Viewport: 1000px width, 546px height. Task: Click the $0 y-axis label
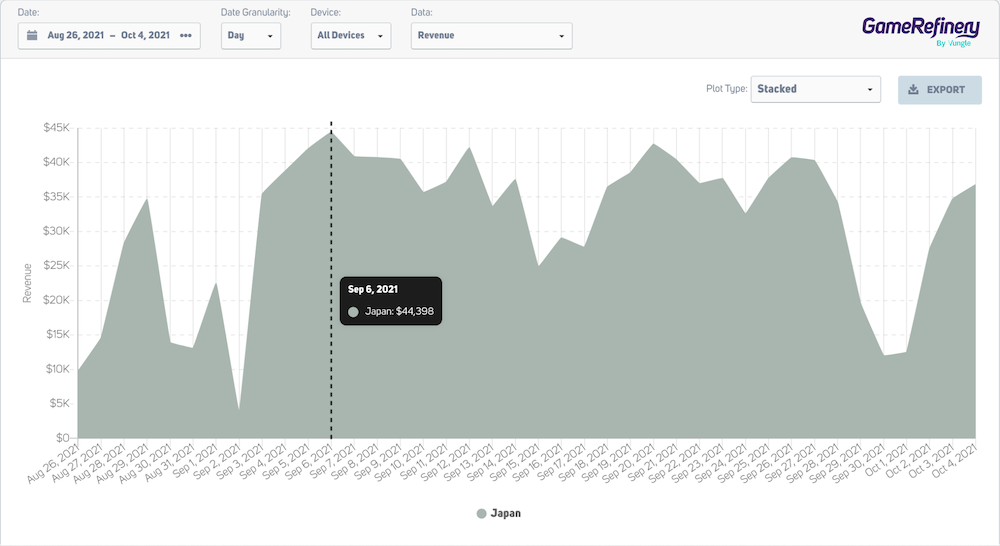[63, 438]
